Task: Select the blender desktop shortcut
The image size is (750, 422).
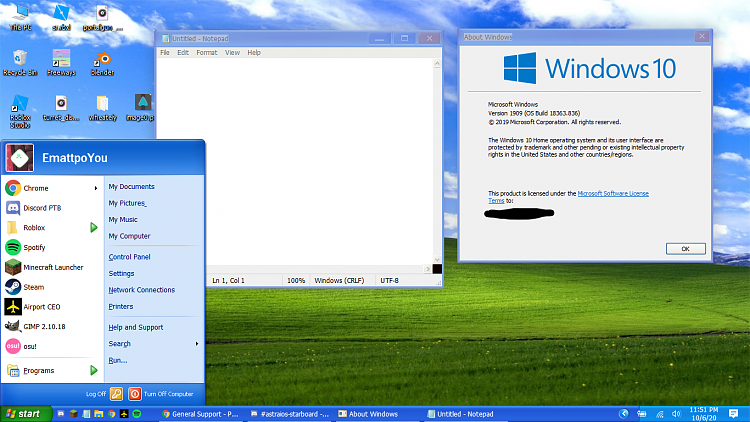Action: click(x=102, y=63)
